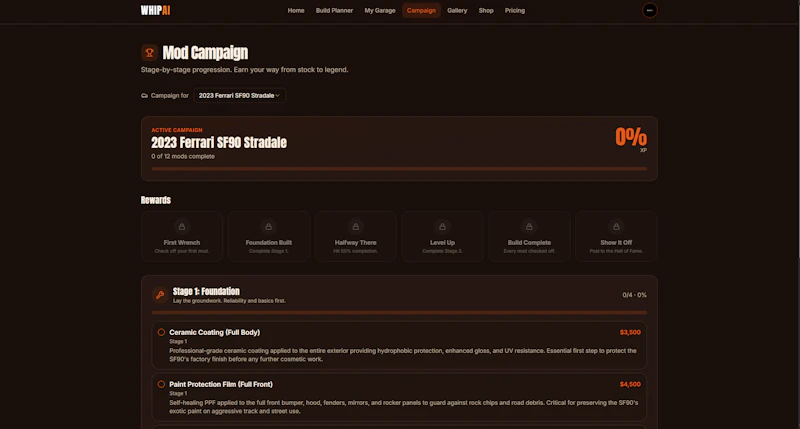Screen dimensions: 800x429
Task: Click the First Wrench lock icon
Action: coord(182,226)
